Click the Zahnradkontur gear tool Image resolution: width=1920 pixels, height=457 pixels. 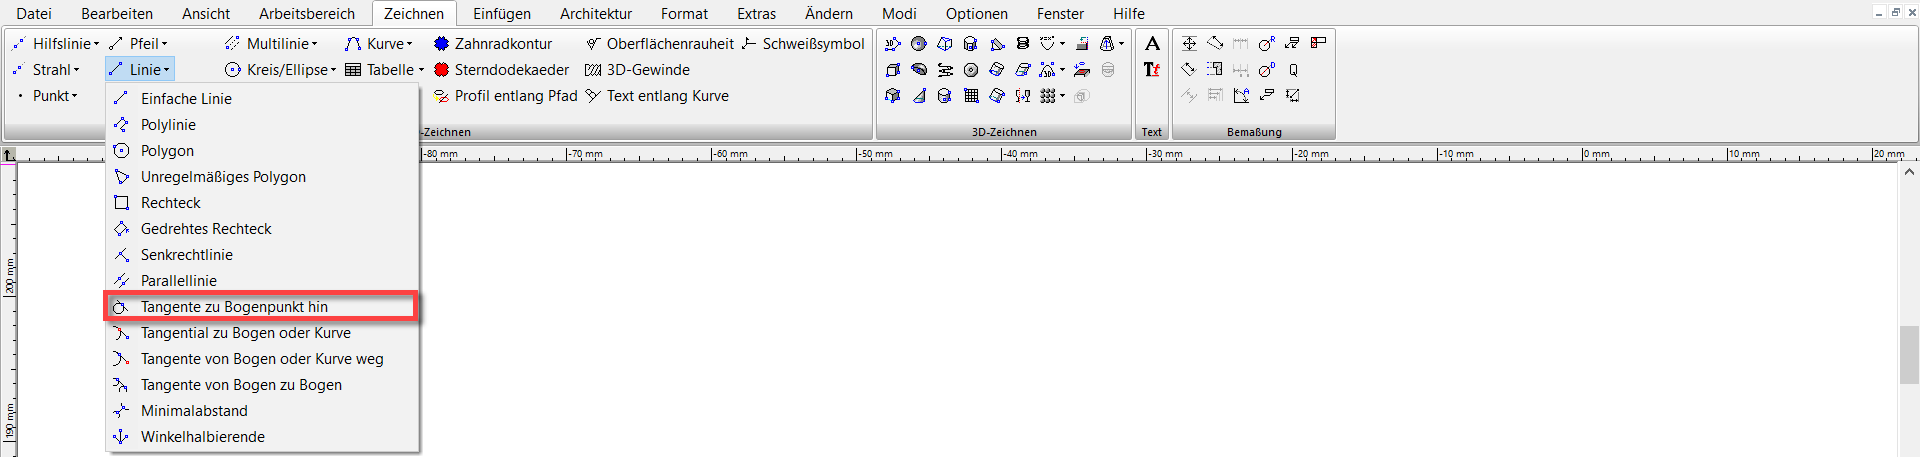pyautogui.click(x=492, y=43)
